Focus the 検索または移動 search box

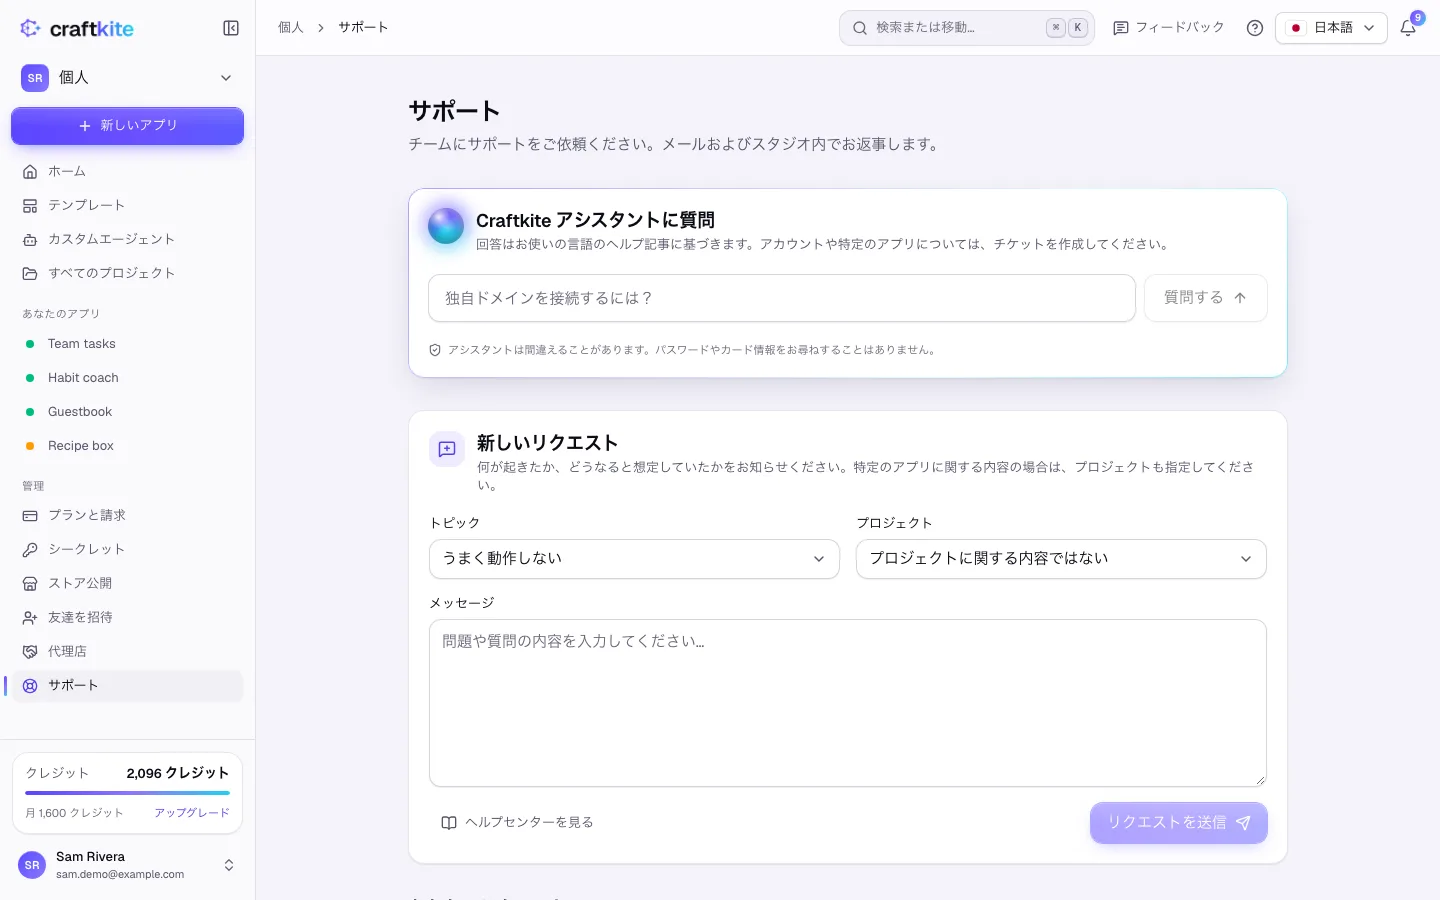967,28
